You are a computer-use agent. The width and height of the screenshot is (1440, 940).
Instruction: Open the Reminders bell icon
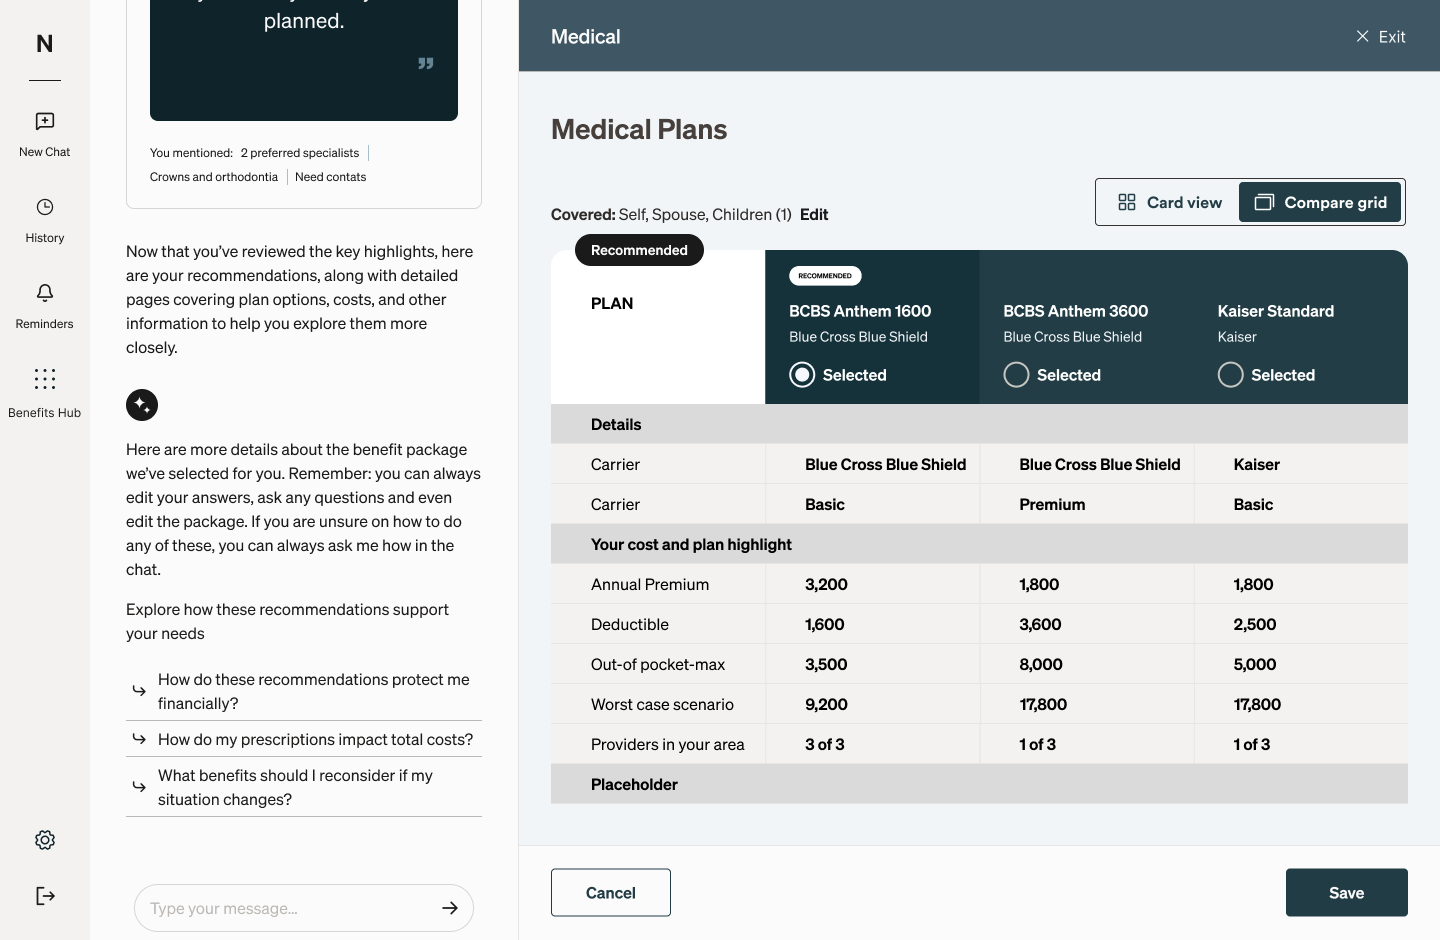tap(45, 293)
